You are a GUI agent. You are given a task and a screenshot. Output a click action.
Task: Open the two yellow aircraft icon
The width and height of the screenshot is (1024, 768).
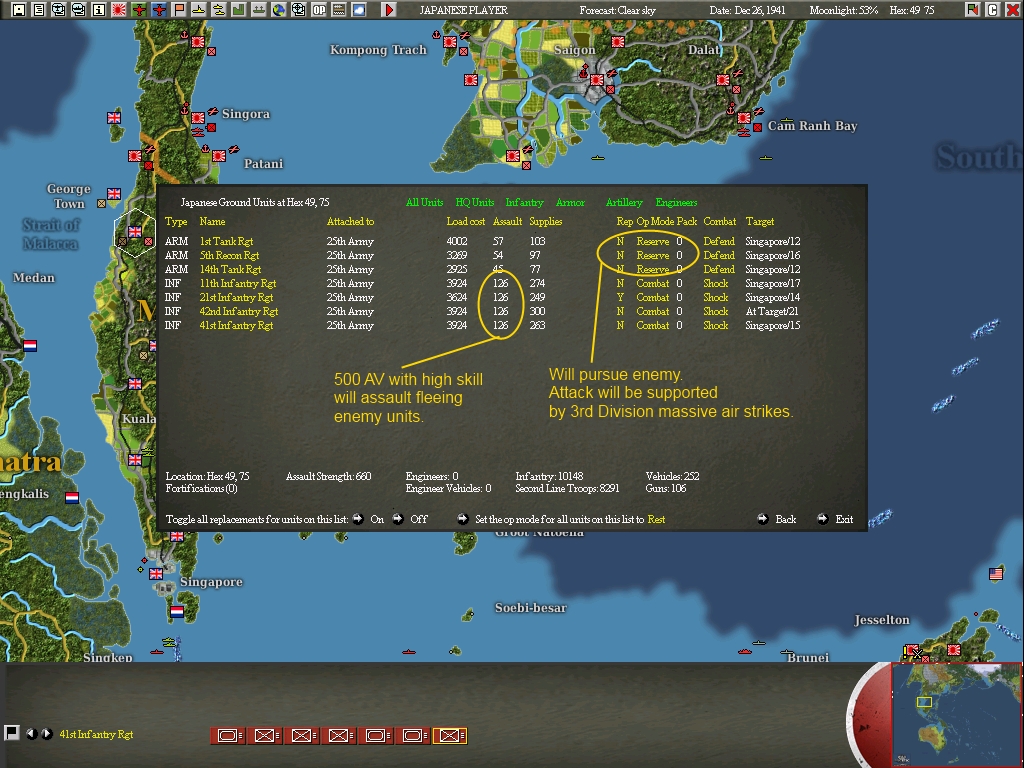[x=219, y=10]
